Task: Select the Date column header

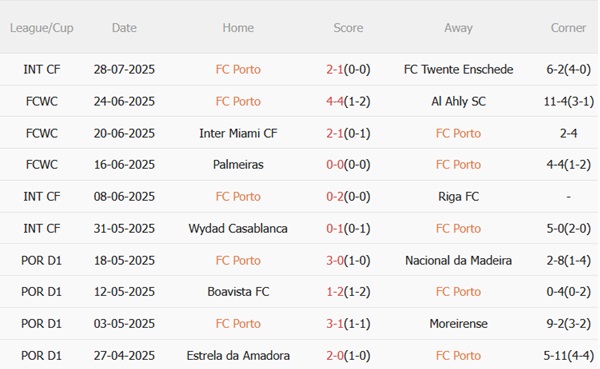Action: click(124, 28)
